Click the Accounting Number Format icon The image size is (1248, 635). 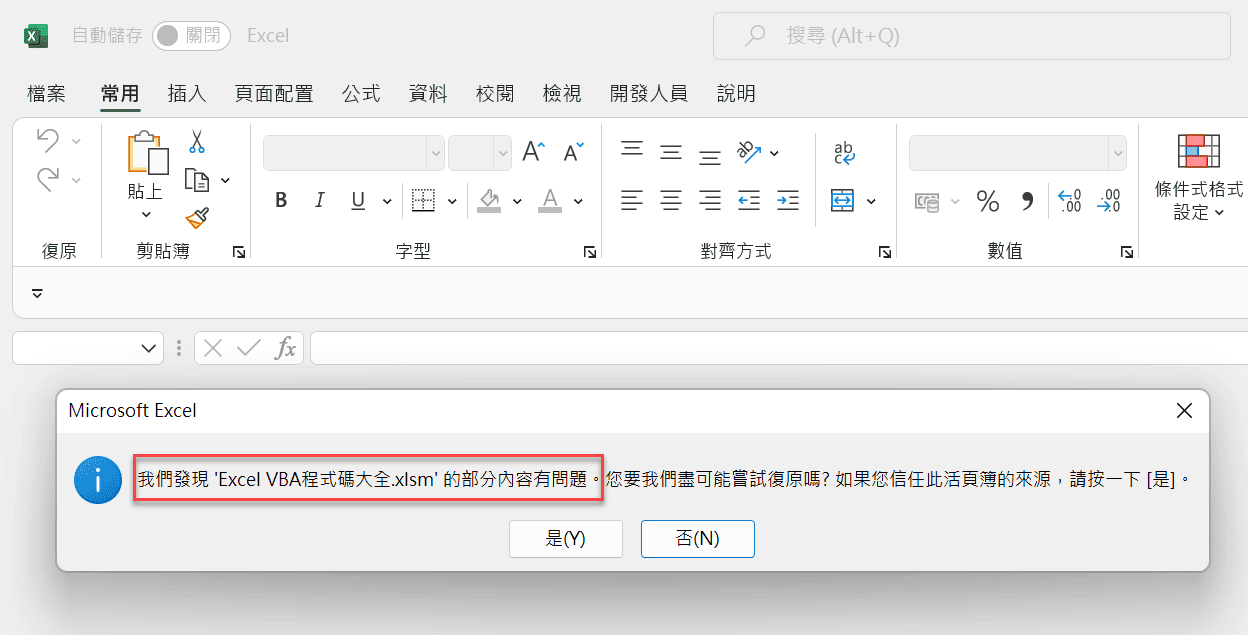coord(927,202)
